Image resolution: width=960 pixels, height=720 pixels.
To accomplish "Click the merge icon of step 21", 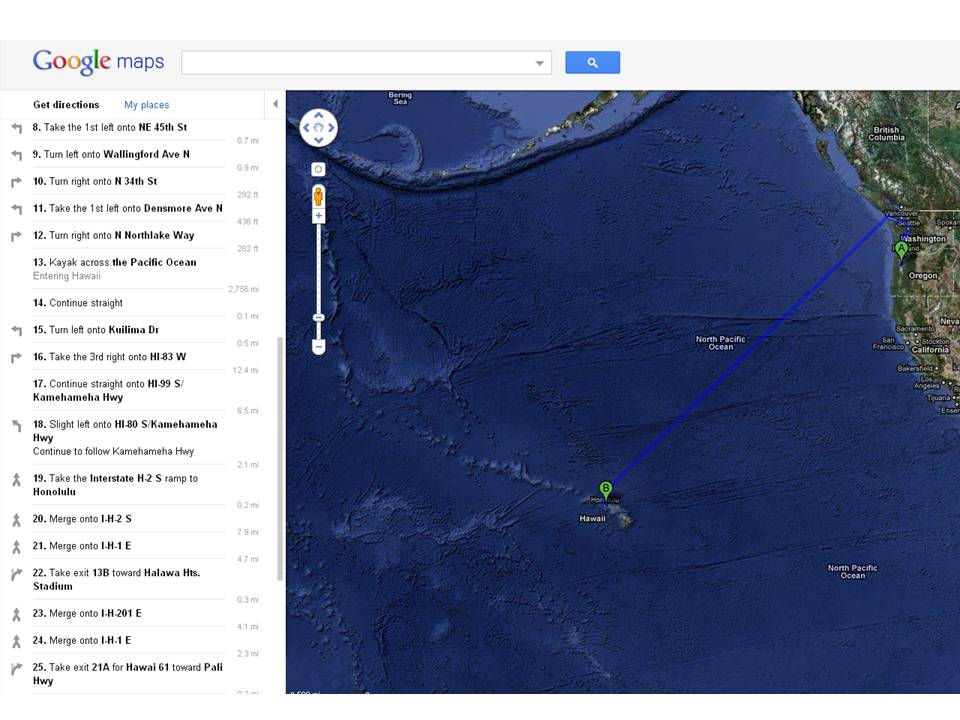I will tap(17, 547).
